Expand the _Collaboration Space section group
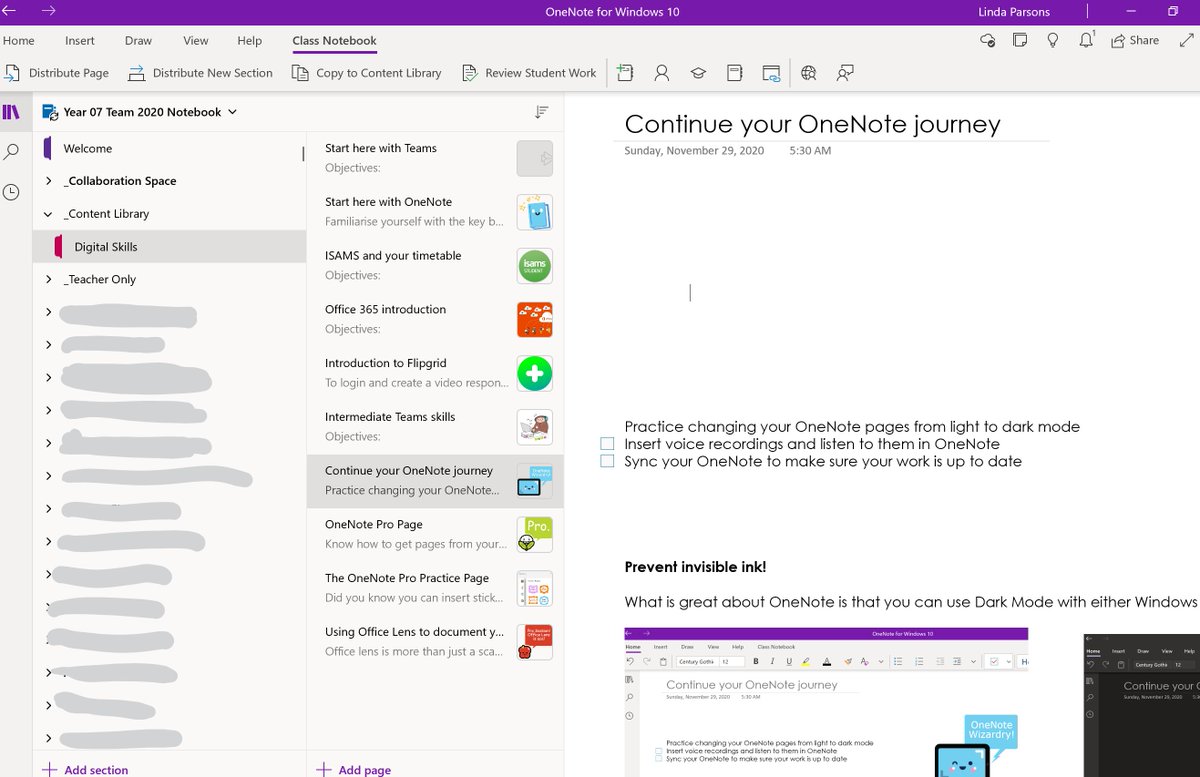1200x777 pixels. click(49, 181)
